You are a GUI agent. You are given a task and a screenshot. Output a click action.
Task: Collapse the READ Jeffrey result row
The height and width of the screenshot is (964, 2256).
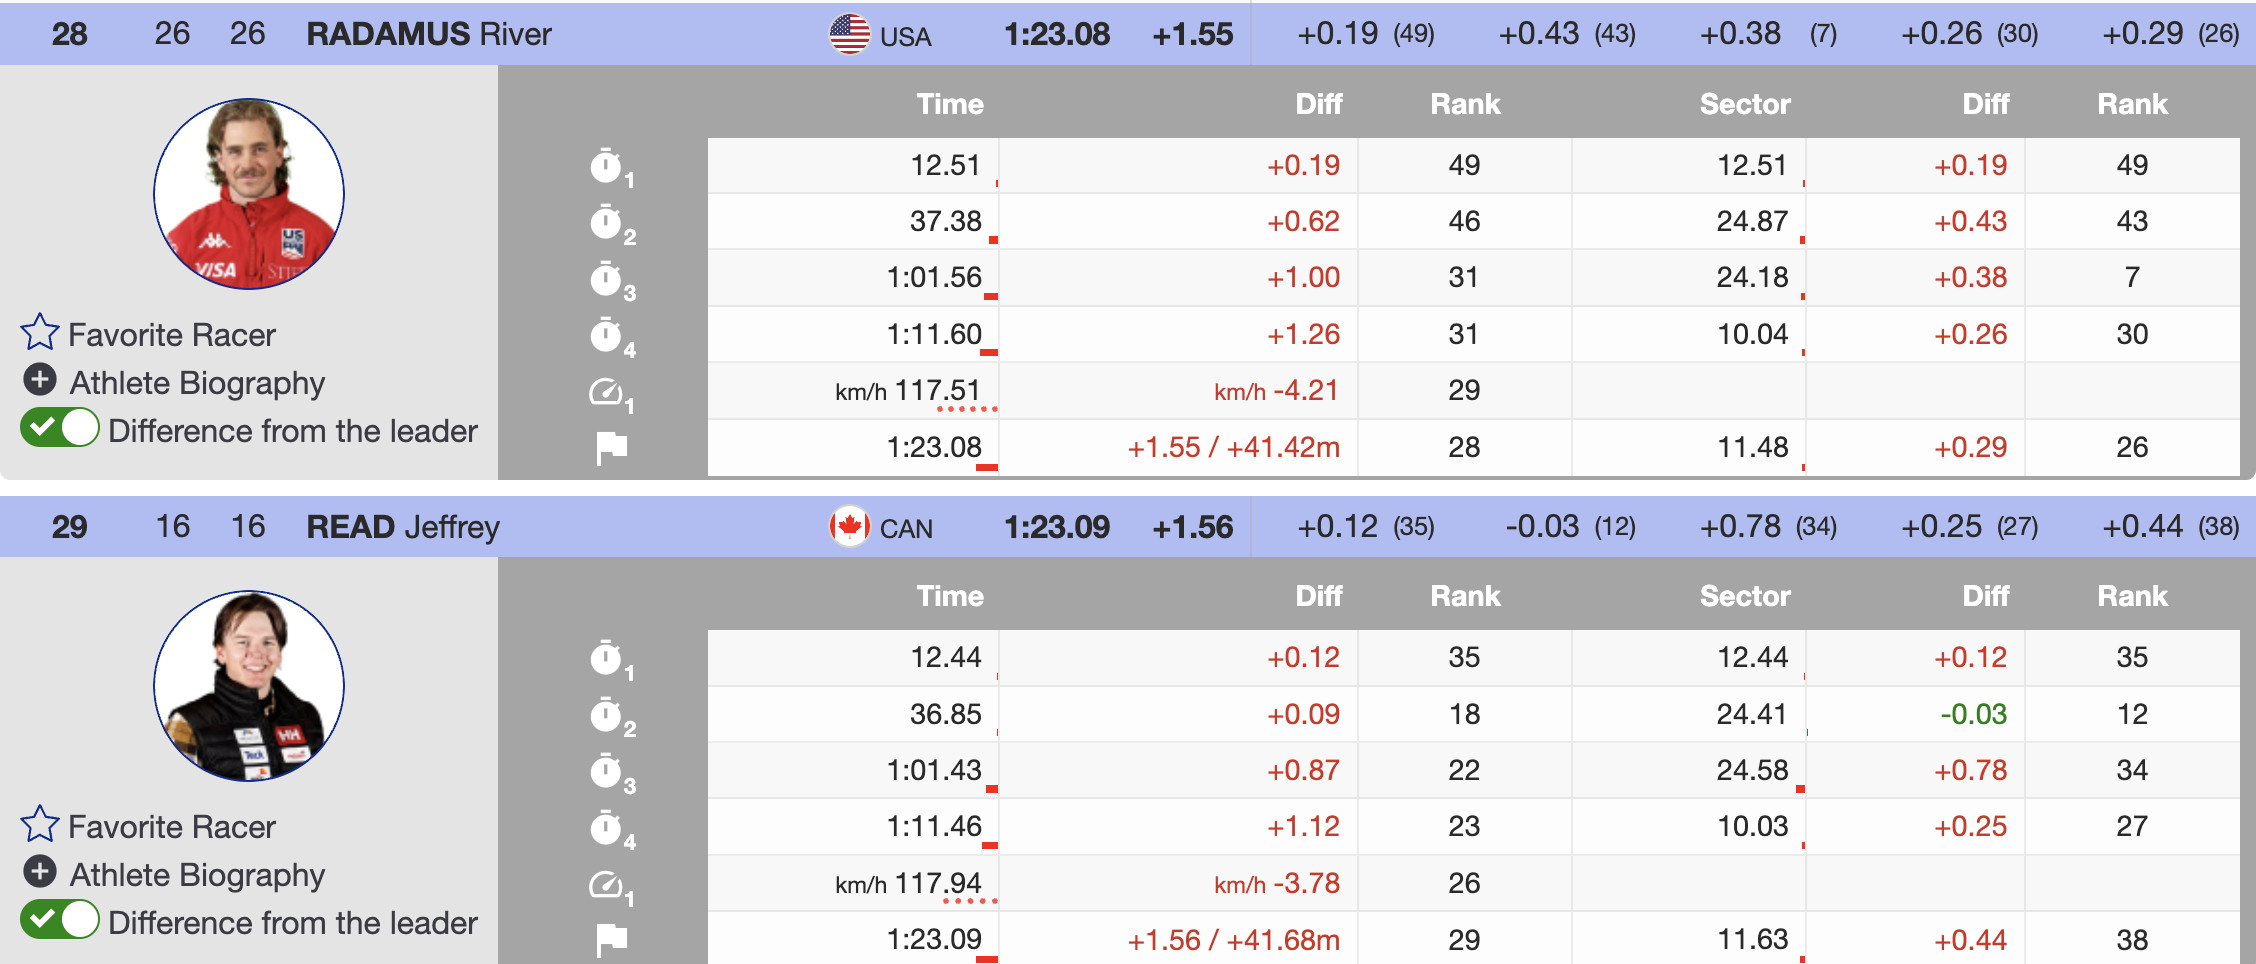click(x=403, y=527)
